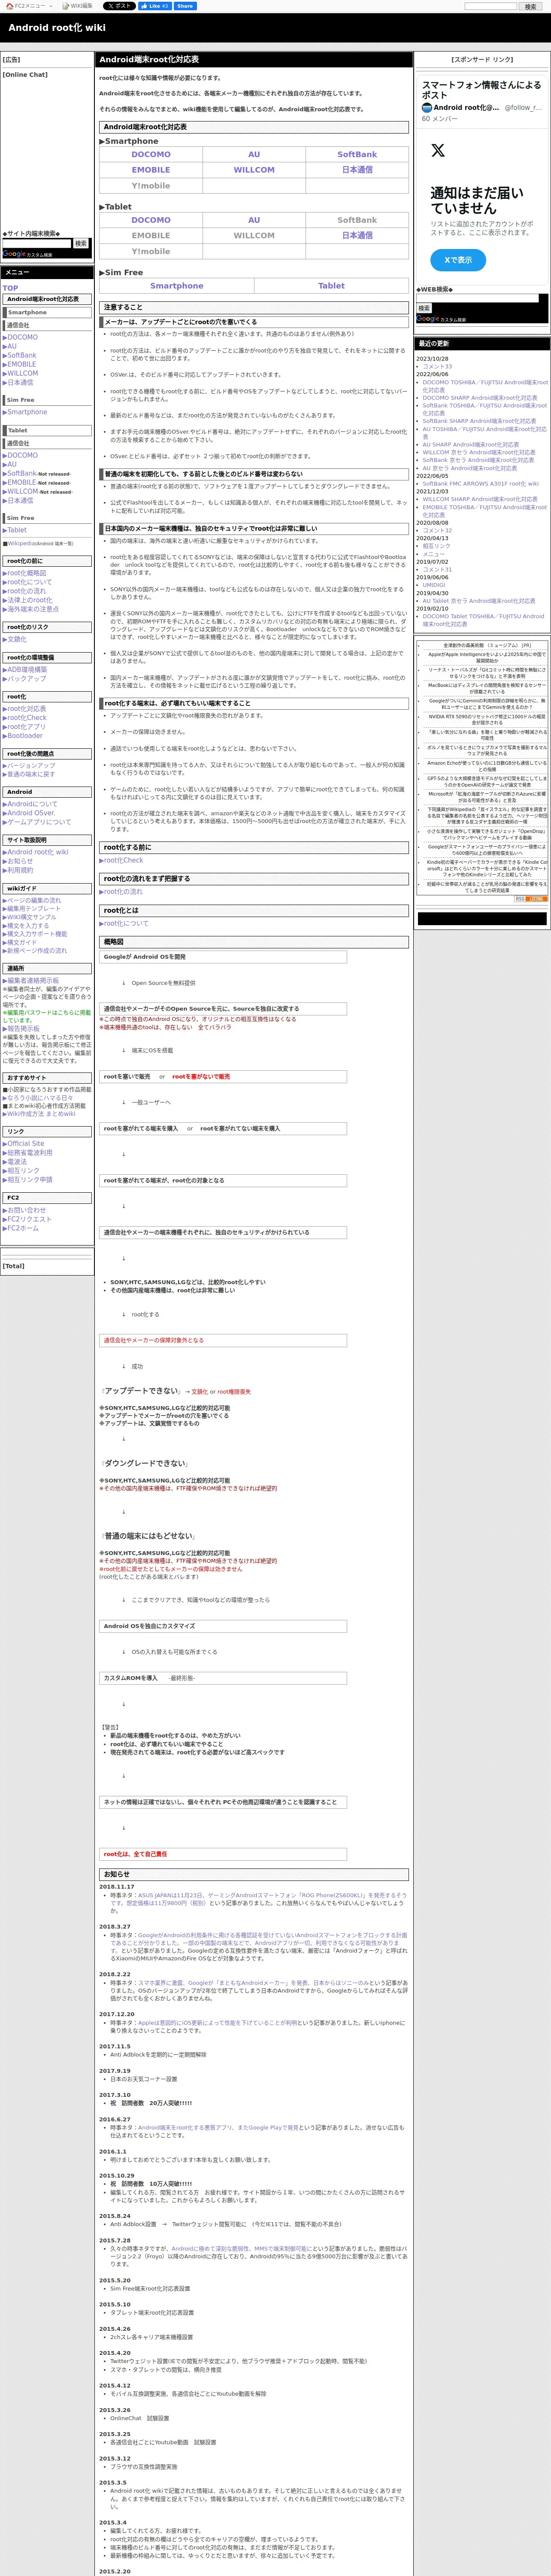Viewport: 551px width, 2576px height.
Task: Click the RSS badge below news list
Action: (x=530, y=899)
